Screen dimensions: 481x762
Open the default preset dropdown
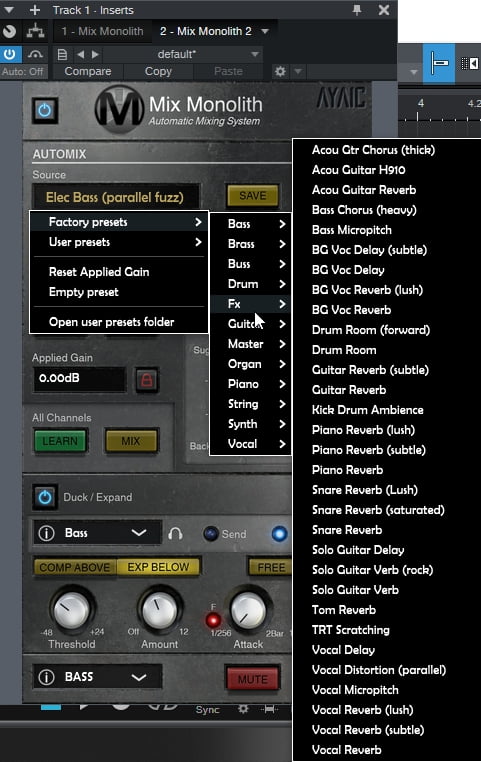(x=183, y=54)
